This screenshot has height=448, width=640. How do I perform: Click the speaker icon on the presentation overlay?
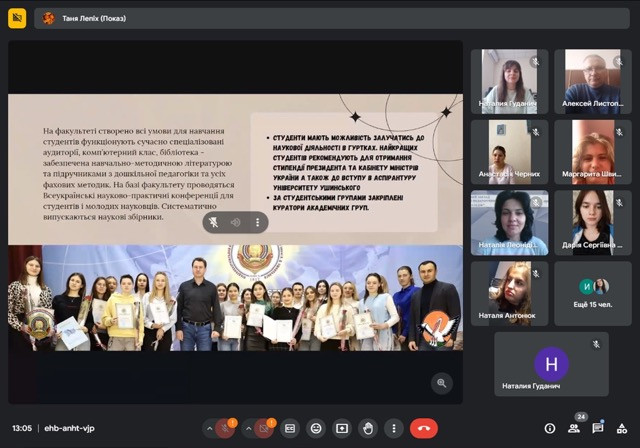coord(236,222)
